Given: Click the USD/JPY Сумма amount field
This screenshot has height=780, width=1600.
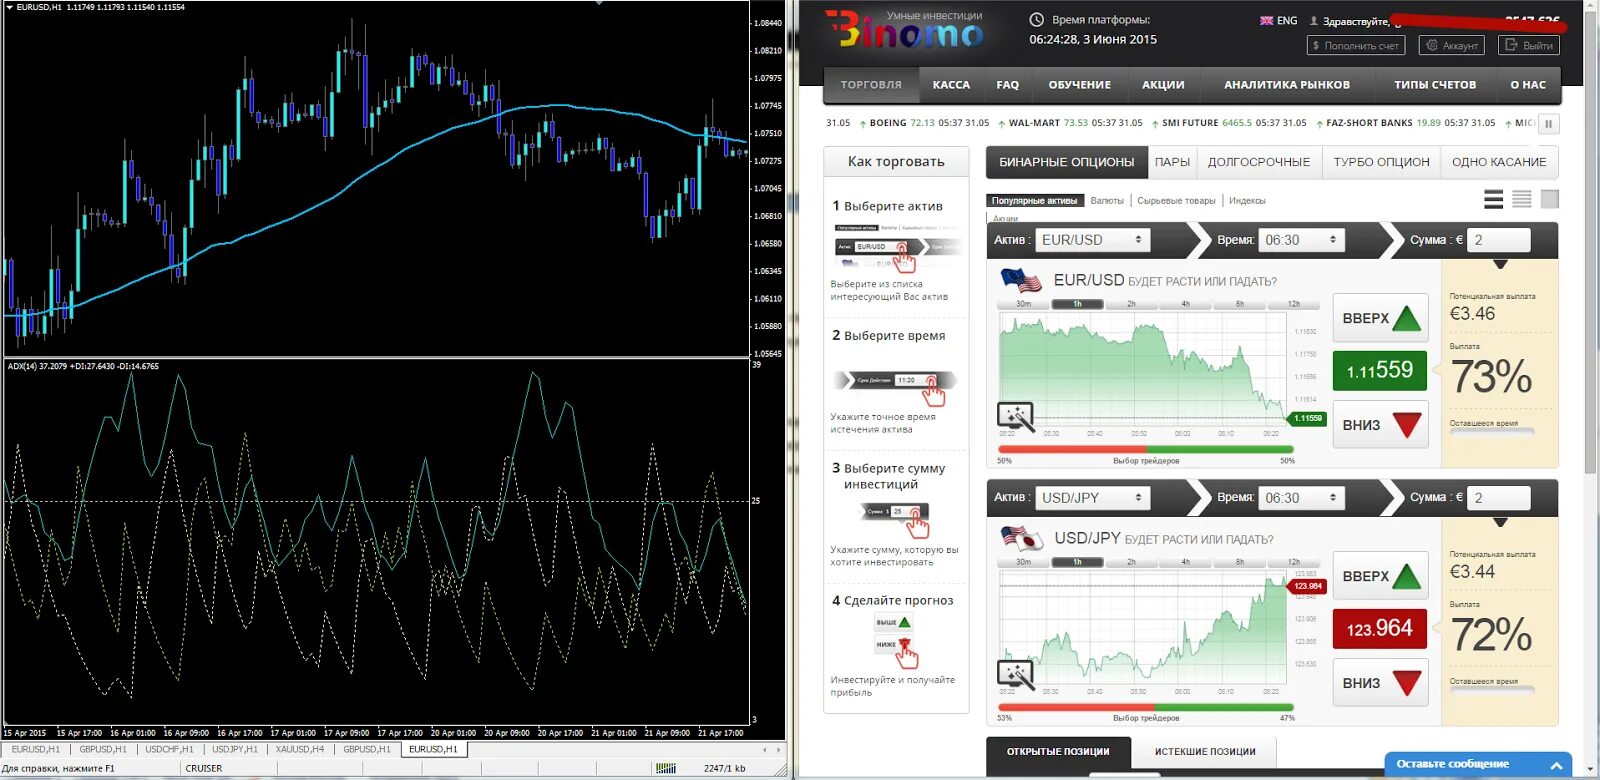Looking at the screenshot, I should tap(1499, 498).
